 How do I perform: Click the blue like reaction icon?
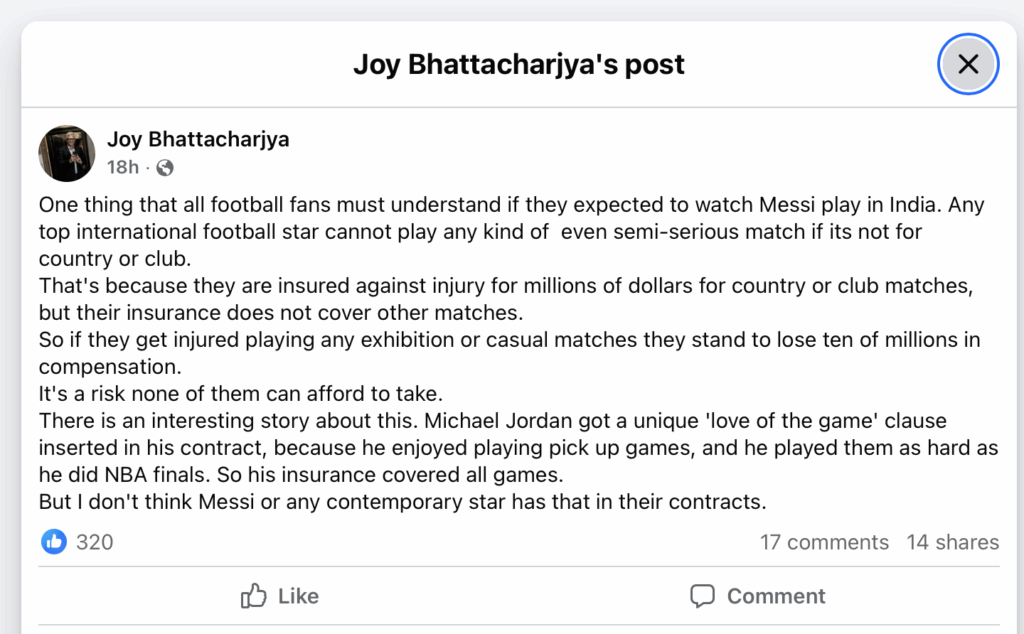click(x=54, y=542)
